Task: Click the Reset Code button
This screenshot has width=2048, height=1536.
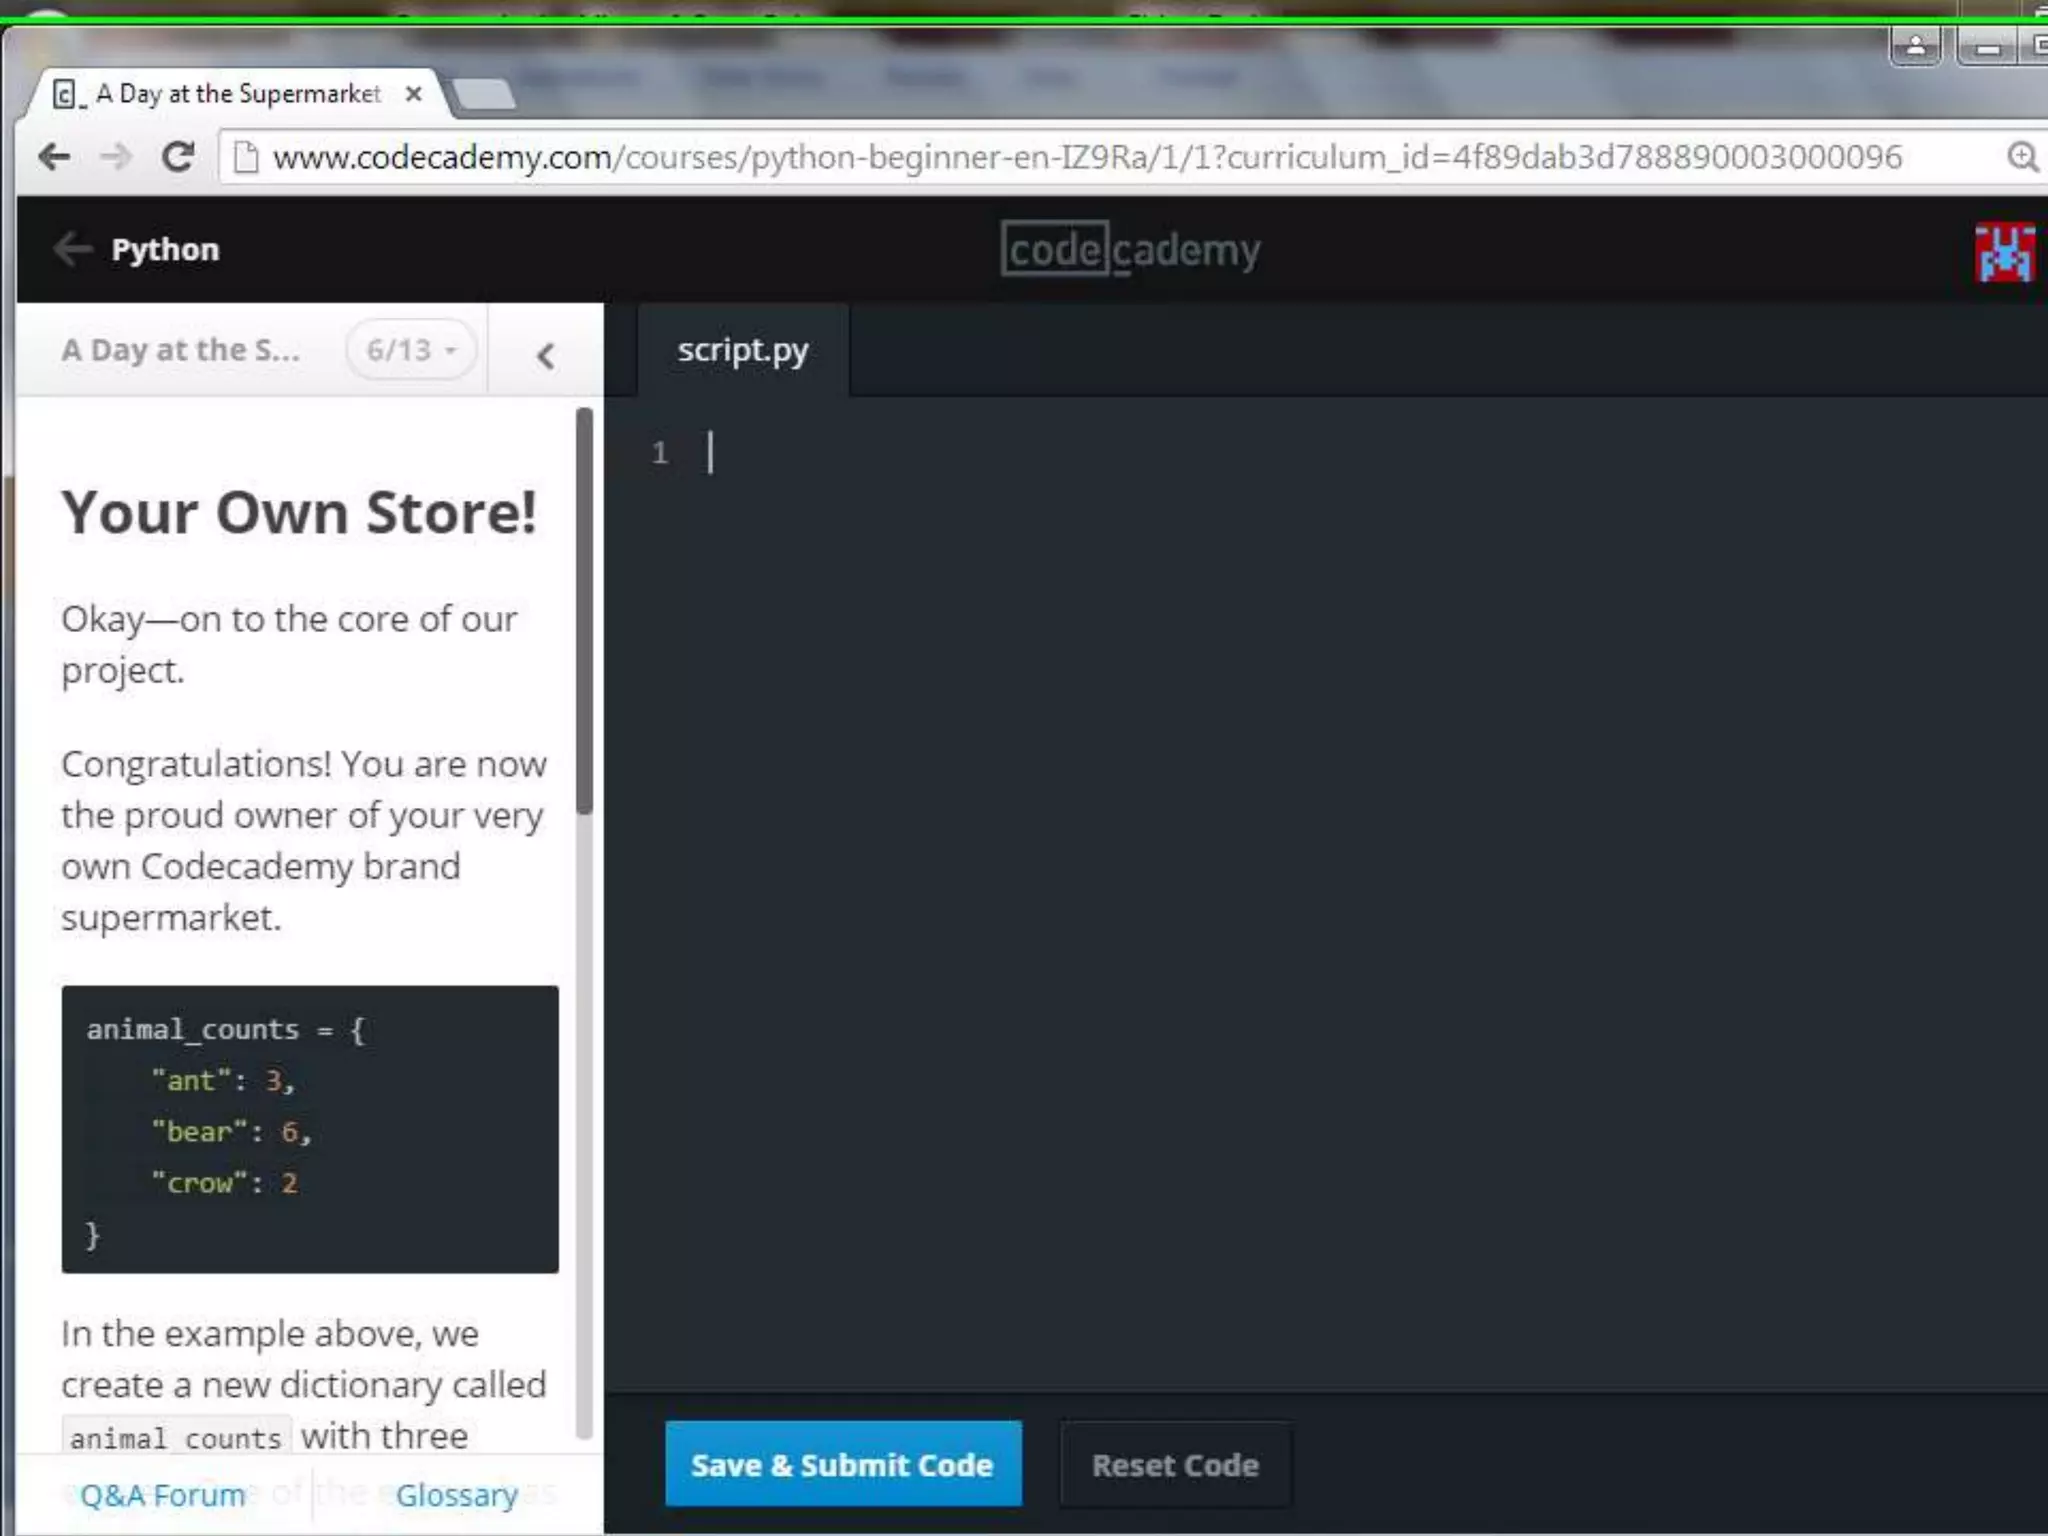Action: point(1175,1465)
